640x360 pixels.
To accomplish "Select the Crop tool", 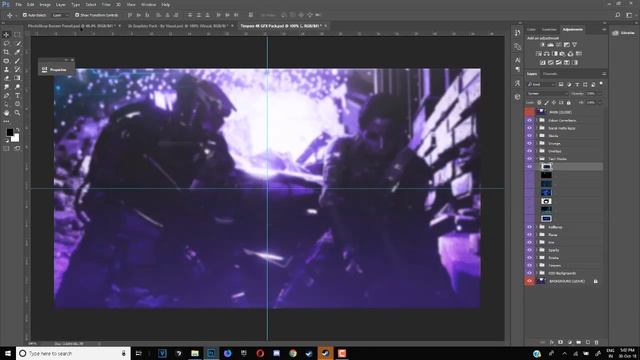I will point(6,52).
